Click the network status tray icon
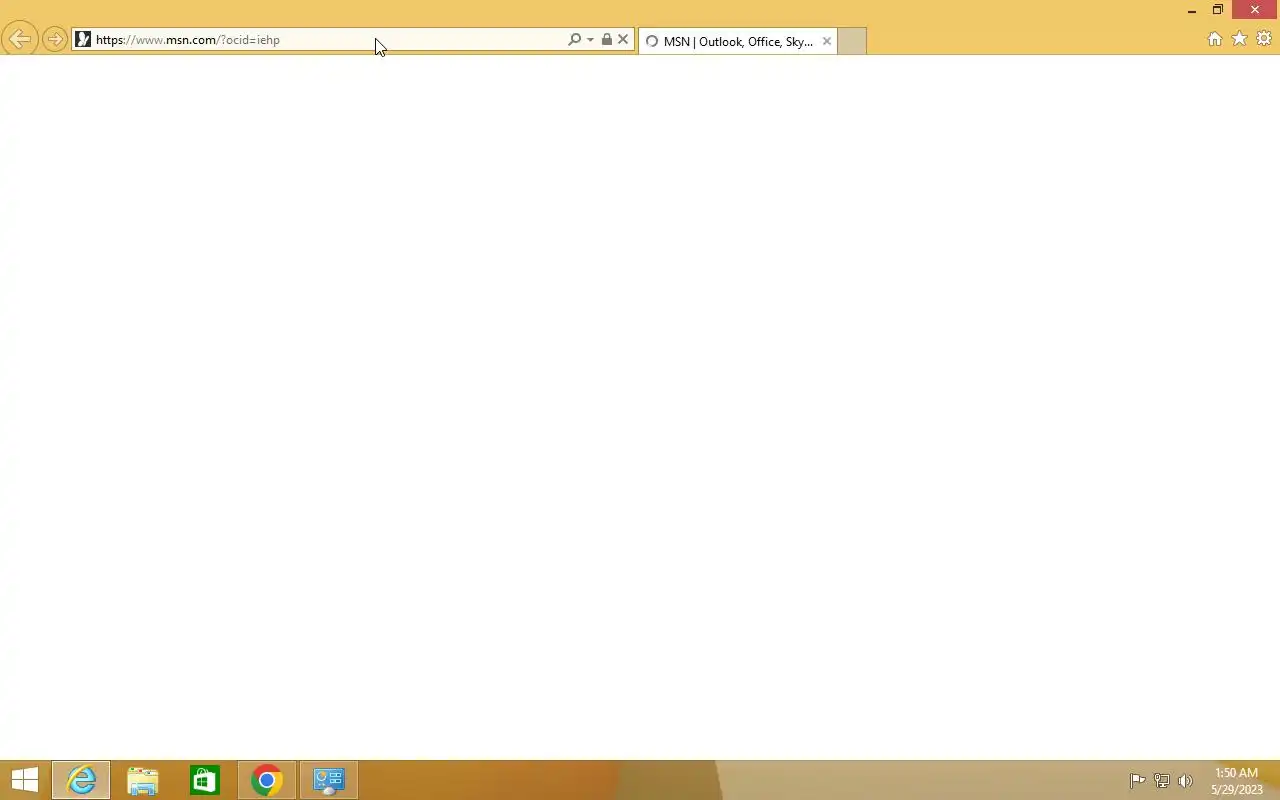Image resolution: width=1280 pixels, height=800 pixels. pyautogui.click(x=1162, y=781)
